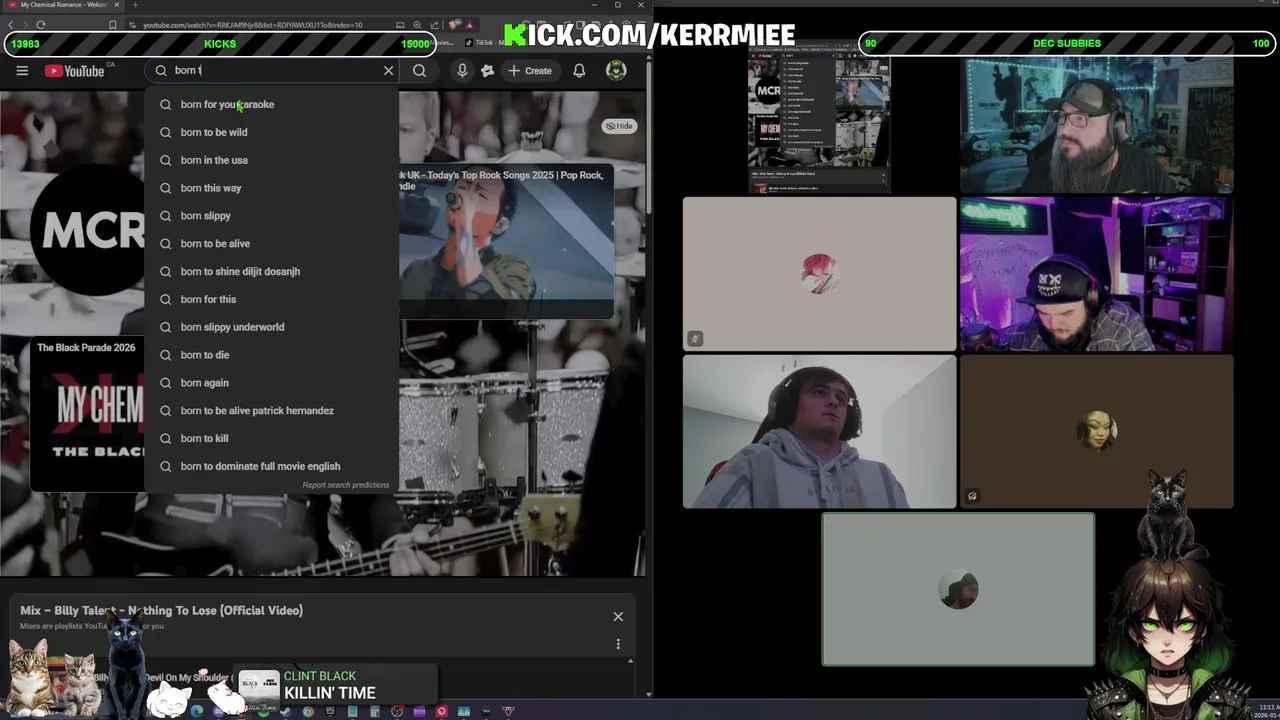The width and height of the screenshot is (1280, 720).
Task: Choose suggestion 'born this way'
Action: (x=272, y=188)
